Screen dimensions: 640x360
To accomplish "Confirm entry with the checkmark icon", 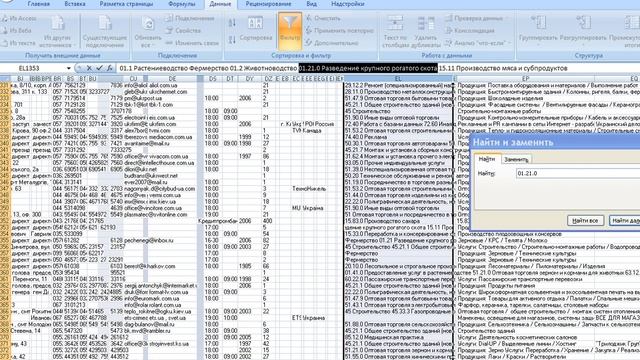I will point(99,68).
